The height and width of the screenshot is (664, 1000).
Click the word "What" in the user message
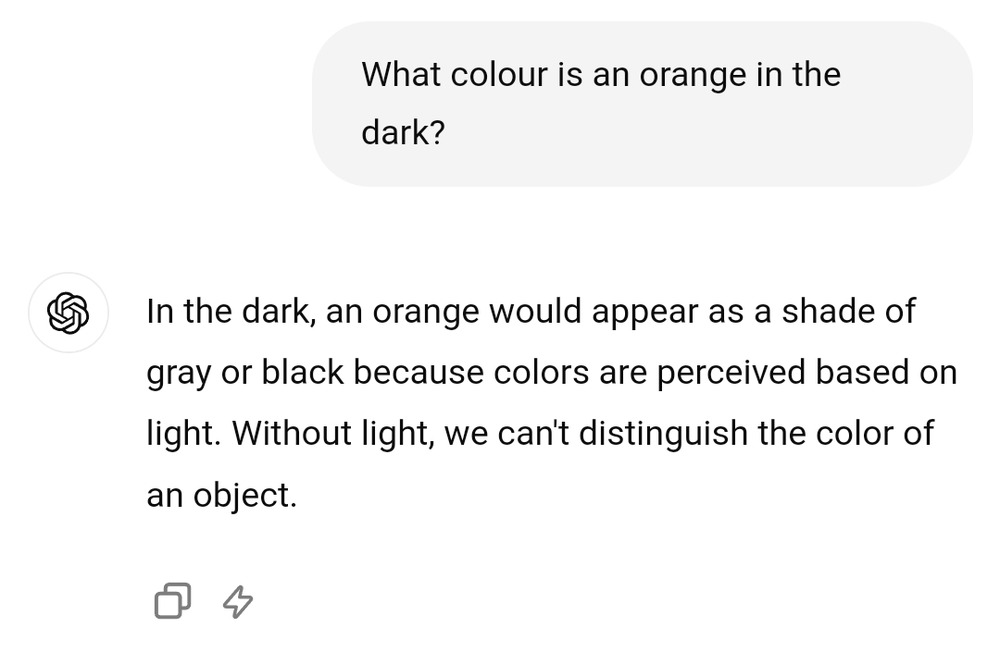[x=398, y=75]
